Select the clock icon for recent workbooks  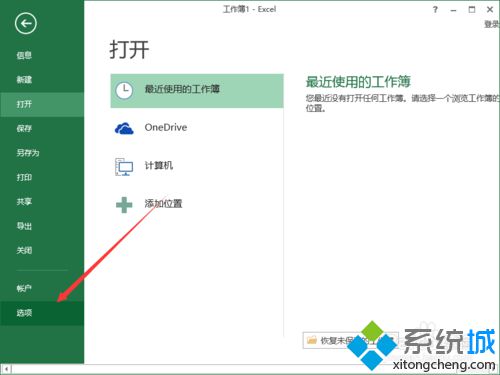124,90
